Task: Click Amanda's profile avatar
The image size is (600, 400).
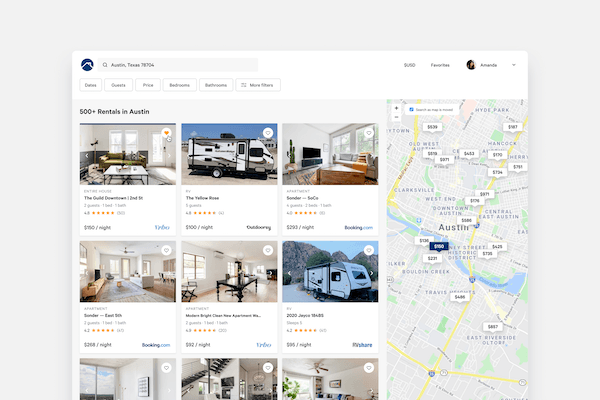Action: tap(471, 65)
